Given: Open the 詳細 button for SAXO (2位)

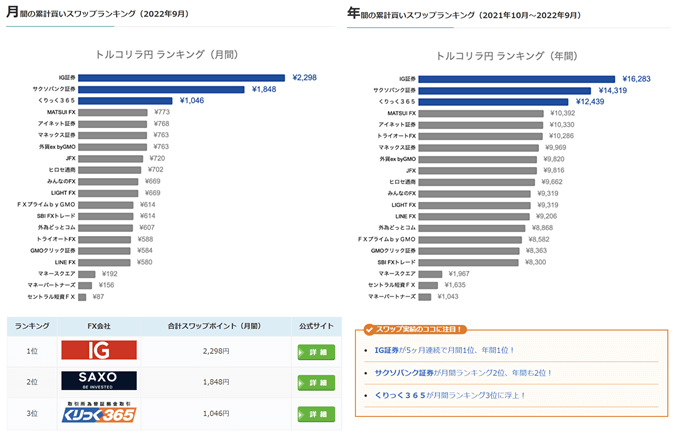Looking at the screenshot, I should pyautogui.click(x=316, y=383).
